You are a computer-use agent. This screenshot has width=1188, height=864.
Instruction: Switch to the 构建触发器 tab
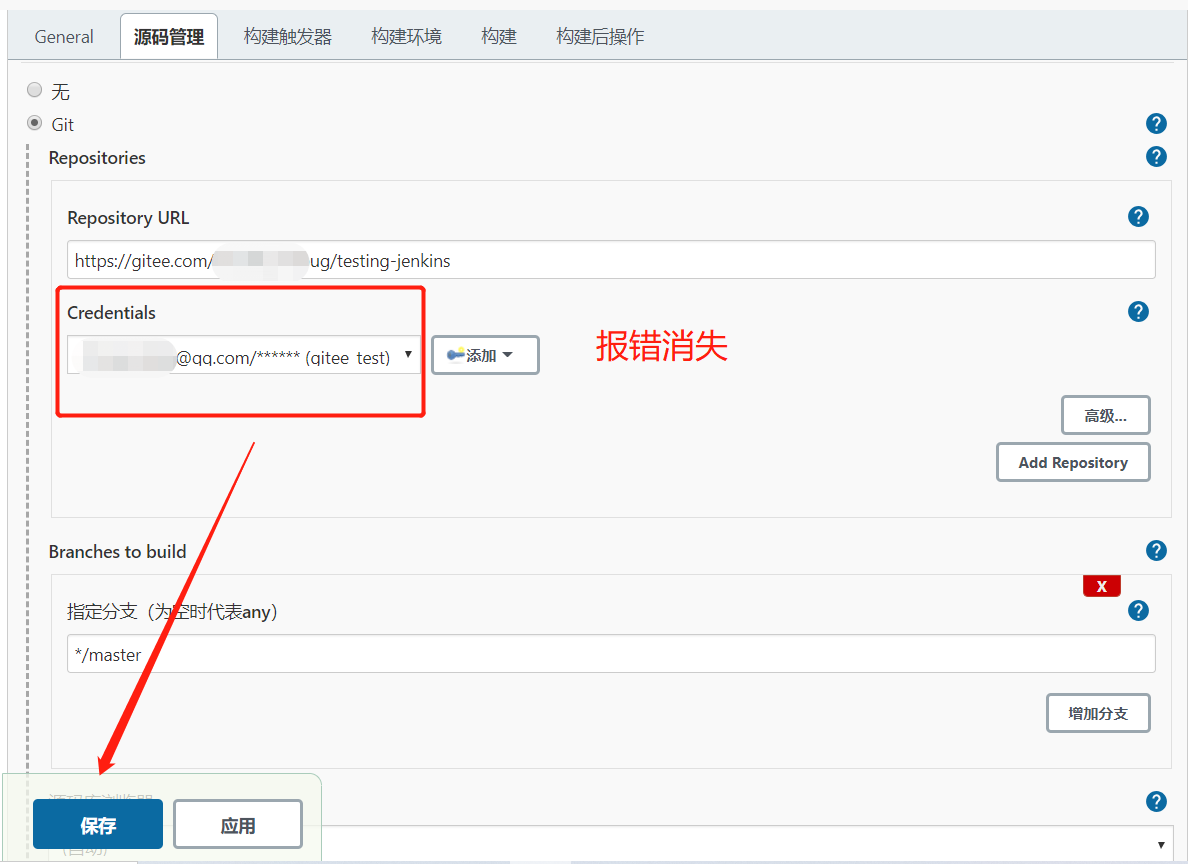pos(288,36)
